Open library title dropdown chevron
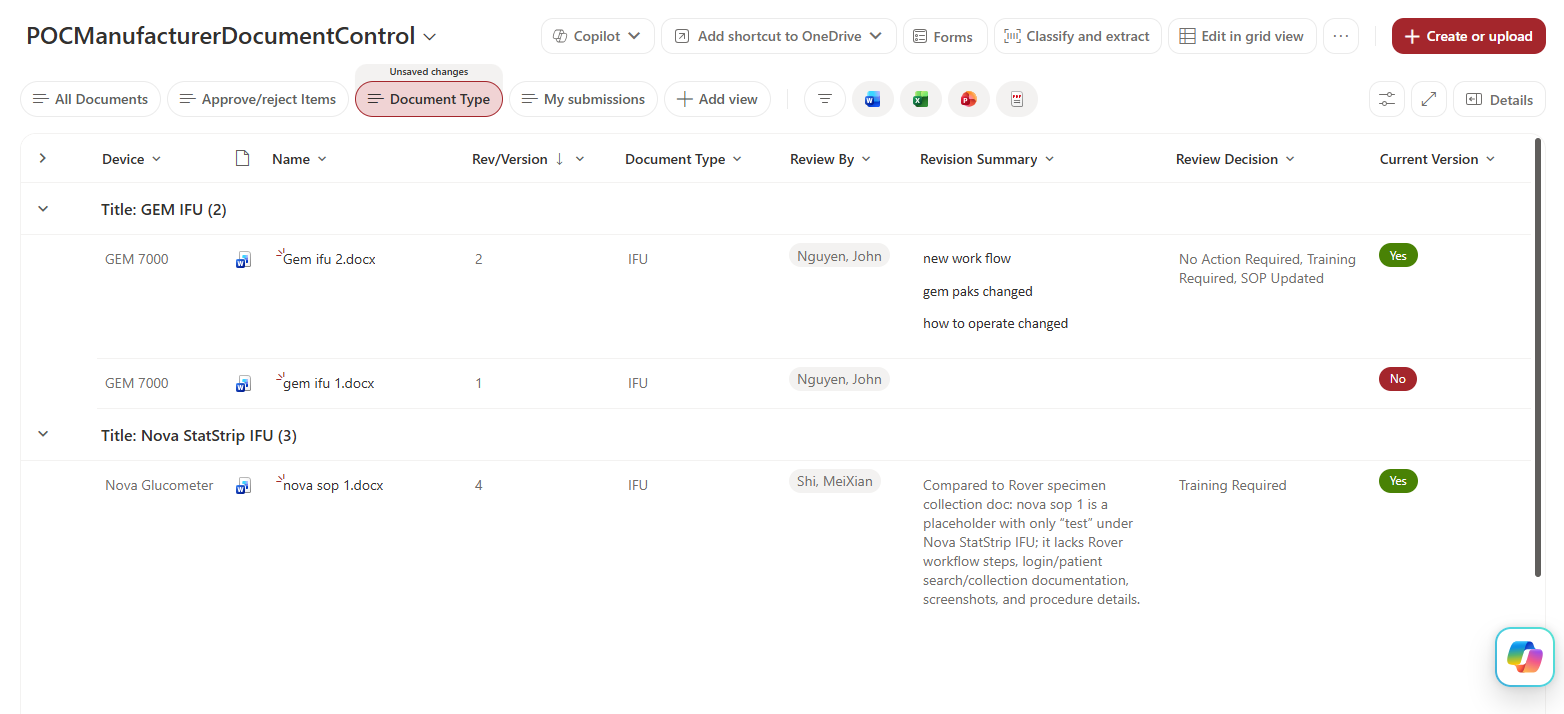1564x714 pixels. pyautogui.click(x=430, y=37)
